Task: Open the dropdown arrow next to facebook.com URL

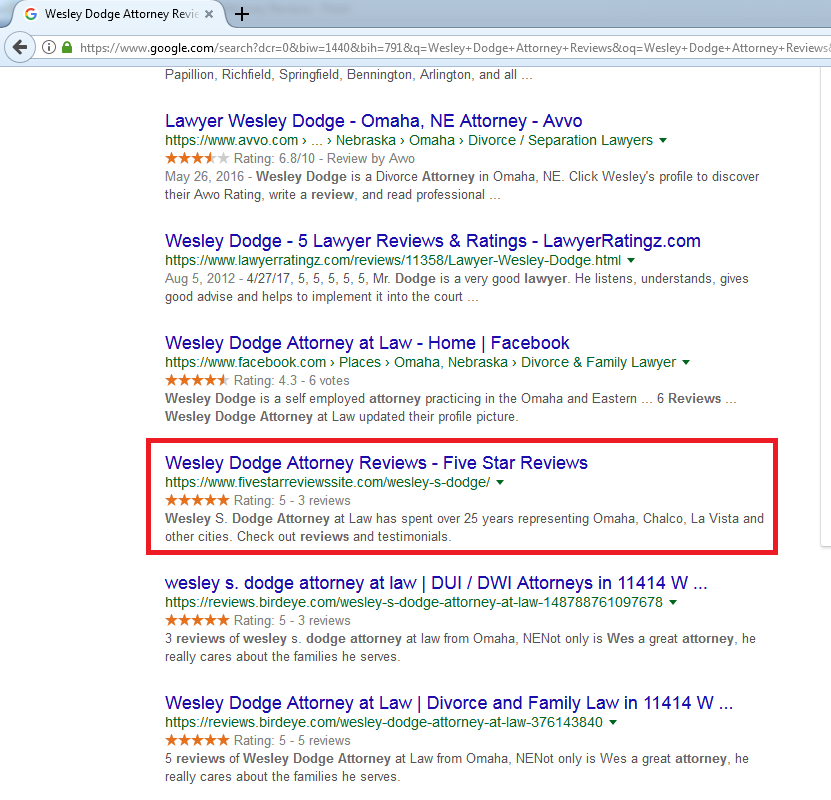Action: (686, 362)
